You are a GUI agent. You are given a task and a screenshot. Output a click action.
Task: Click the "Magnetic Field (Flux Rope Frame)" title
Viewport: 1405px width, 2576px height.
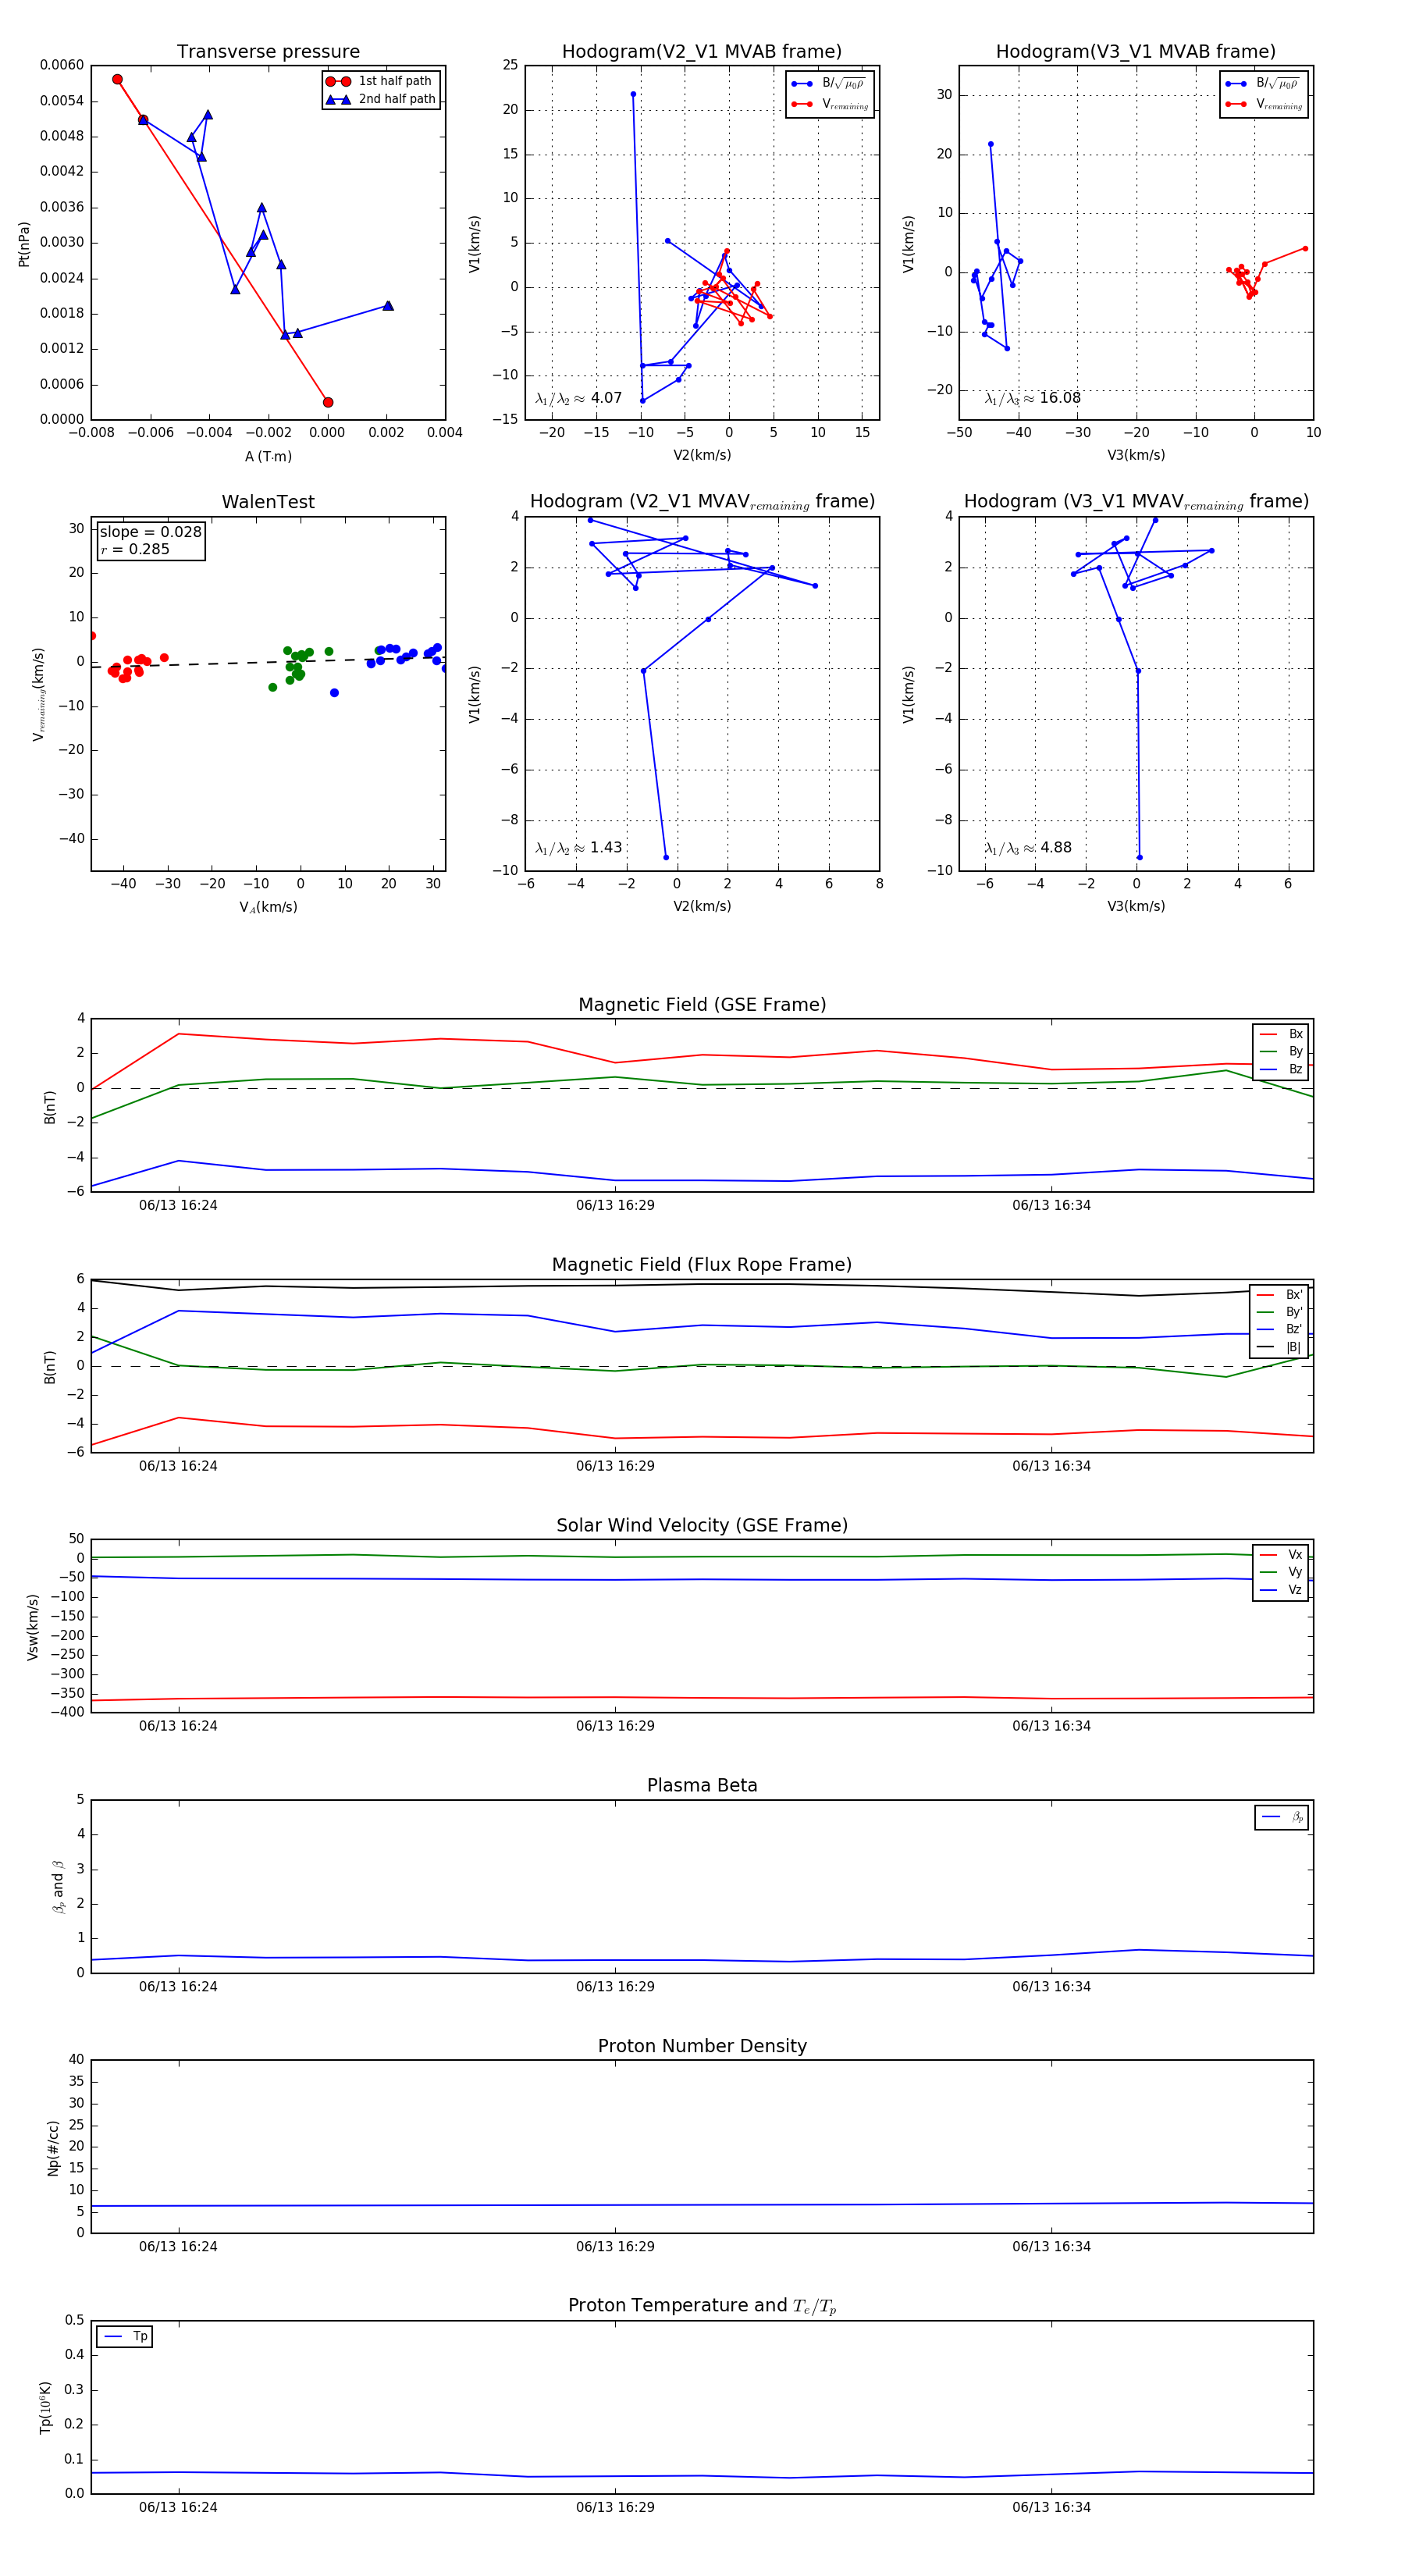(702, 1265)
